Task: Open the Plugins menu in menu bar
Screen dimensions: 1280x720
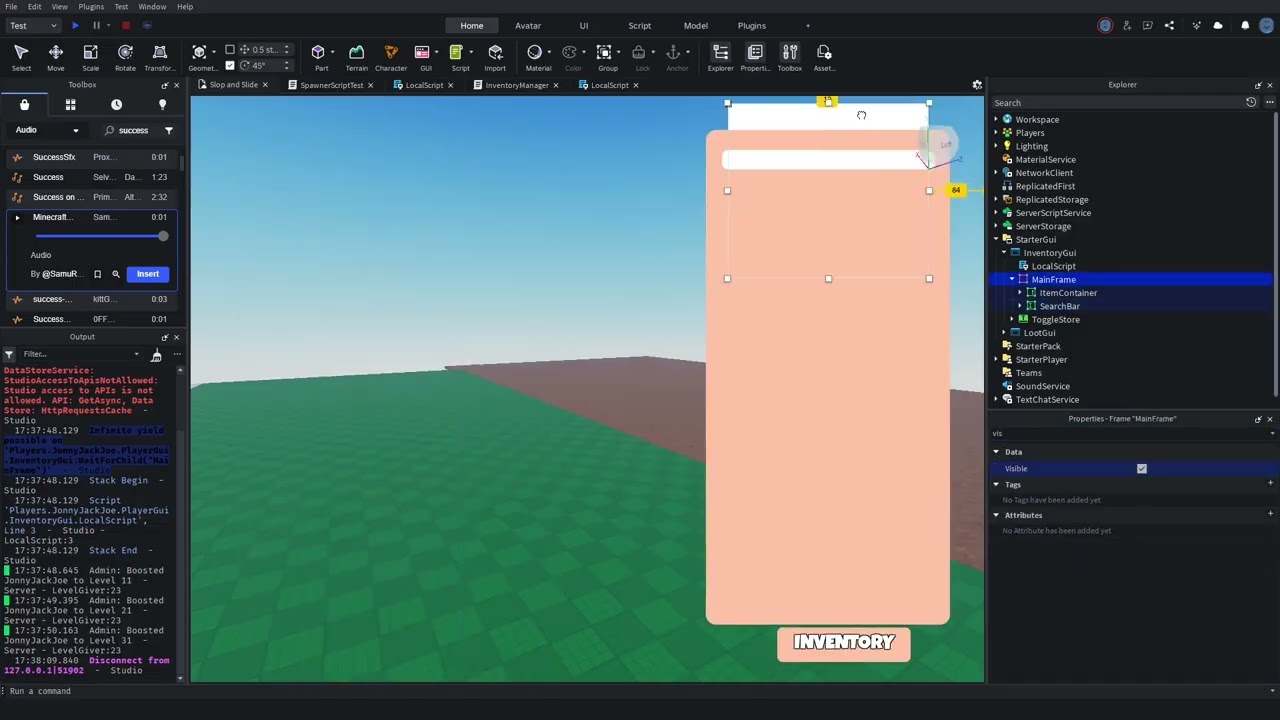Action: click(x=91, y=7)
